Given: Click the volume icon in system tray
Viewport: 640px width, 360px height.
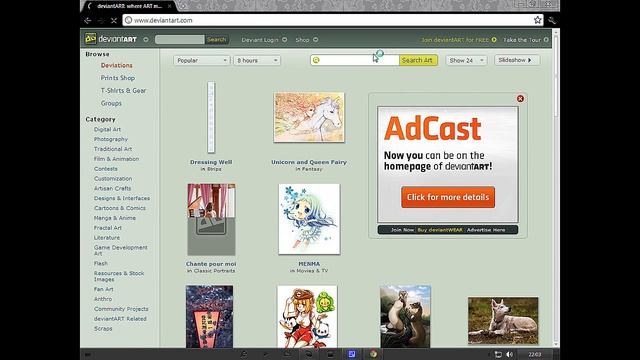Looking at the screenshot, I should (x=509, y=354).
